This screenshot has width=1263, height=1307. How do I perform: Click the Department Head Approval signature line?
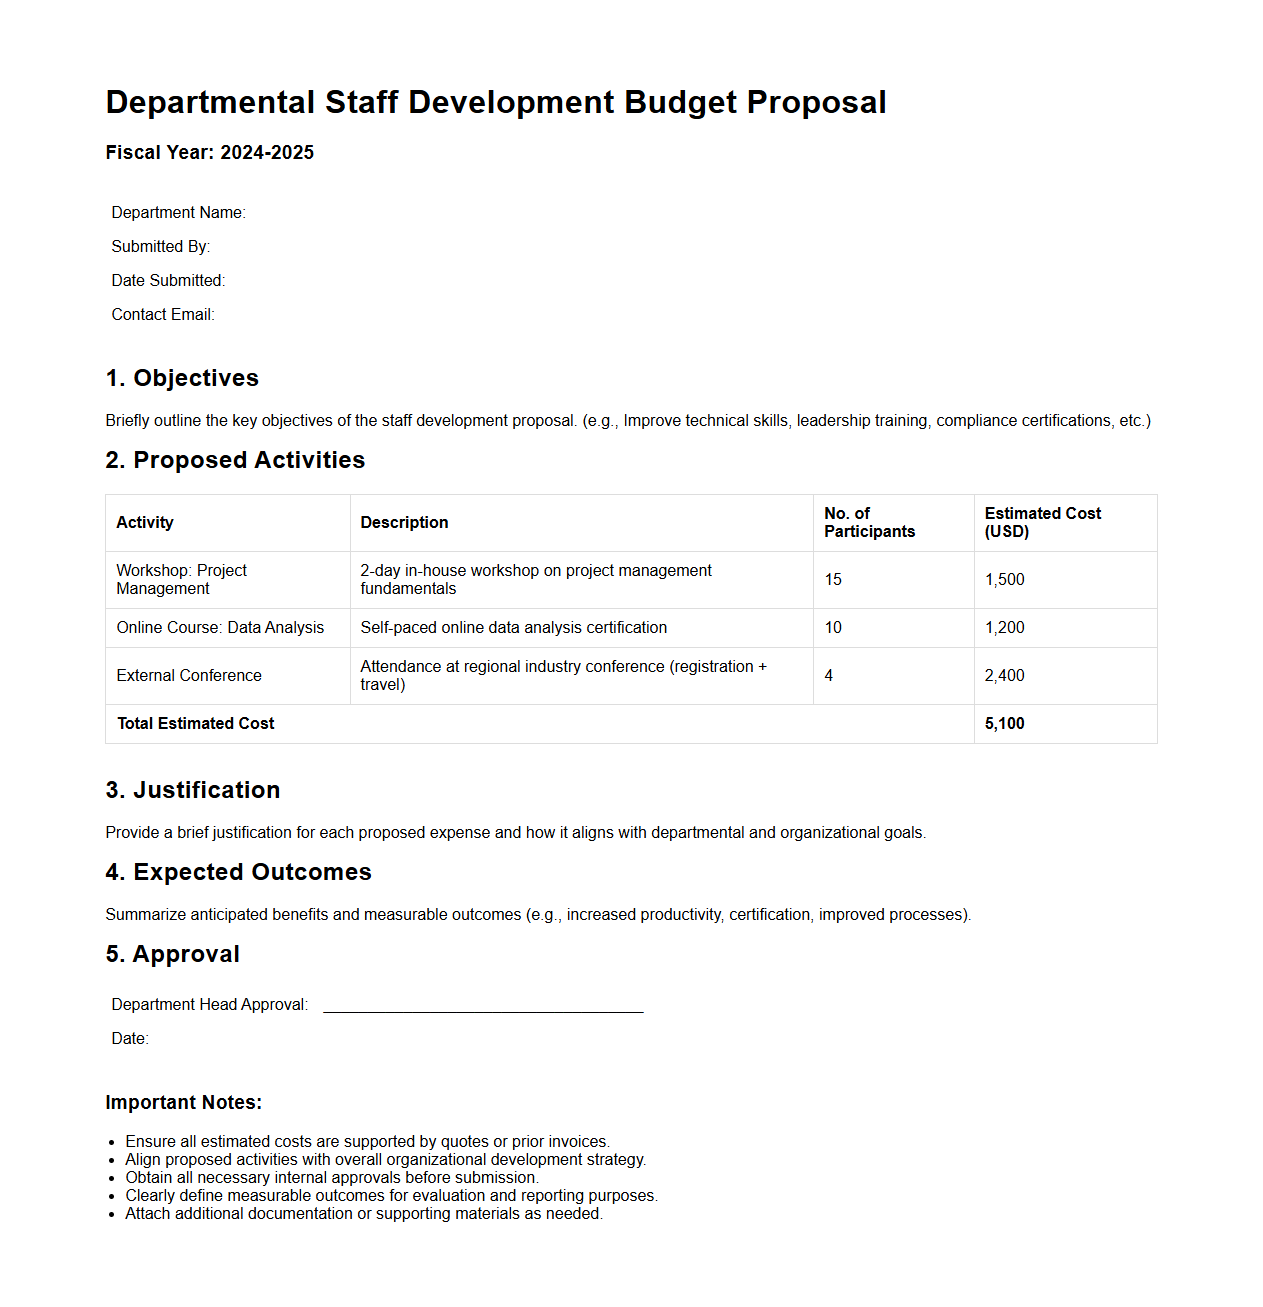483,1005
